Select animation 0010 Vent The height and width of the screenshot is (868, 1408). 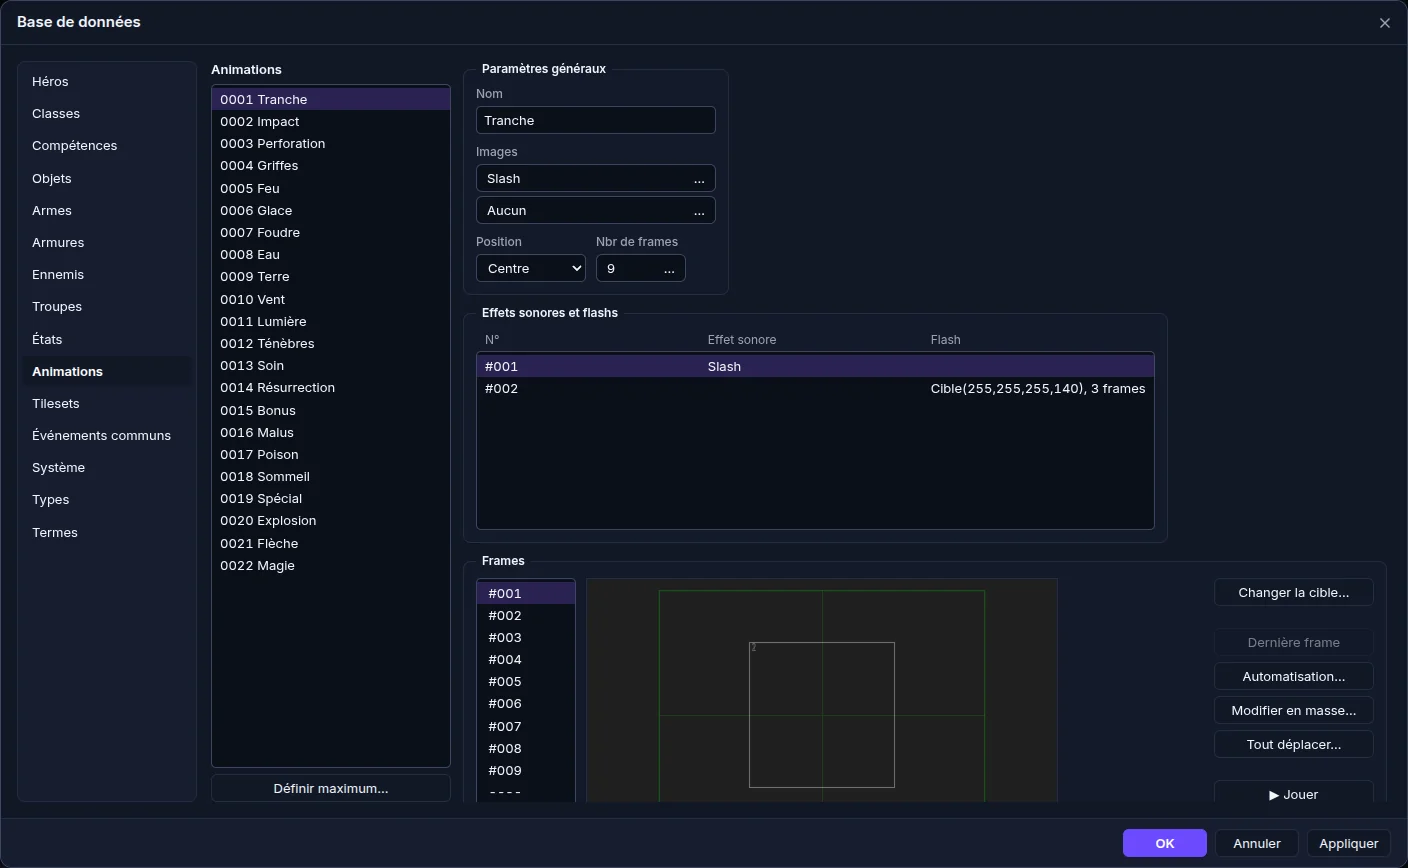point(331,299)
